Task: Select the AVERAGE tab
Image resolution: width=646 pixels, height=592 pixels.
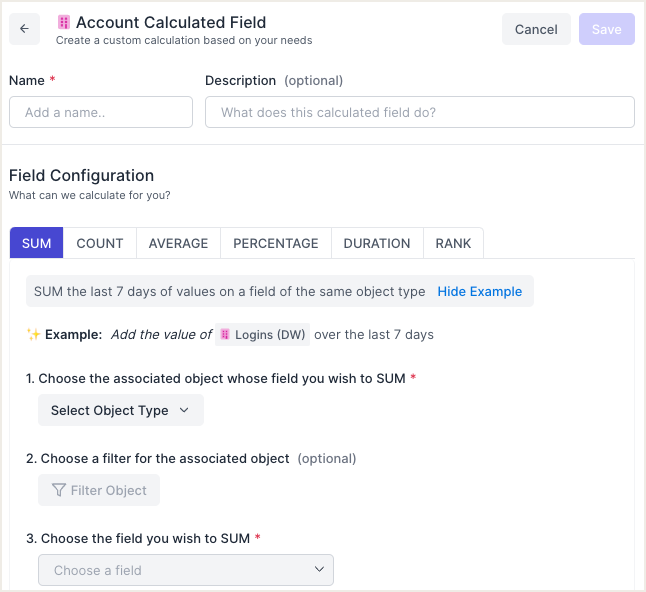Action: tap(178, 243)
